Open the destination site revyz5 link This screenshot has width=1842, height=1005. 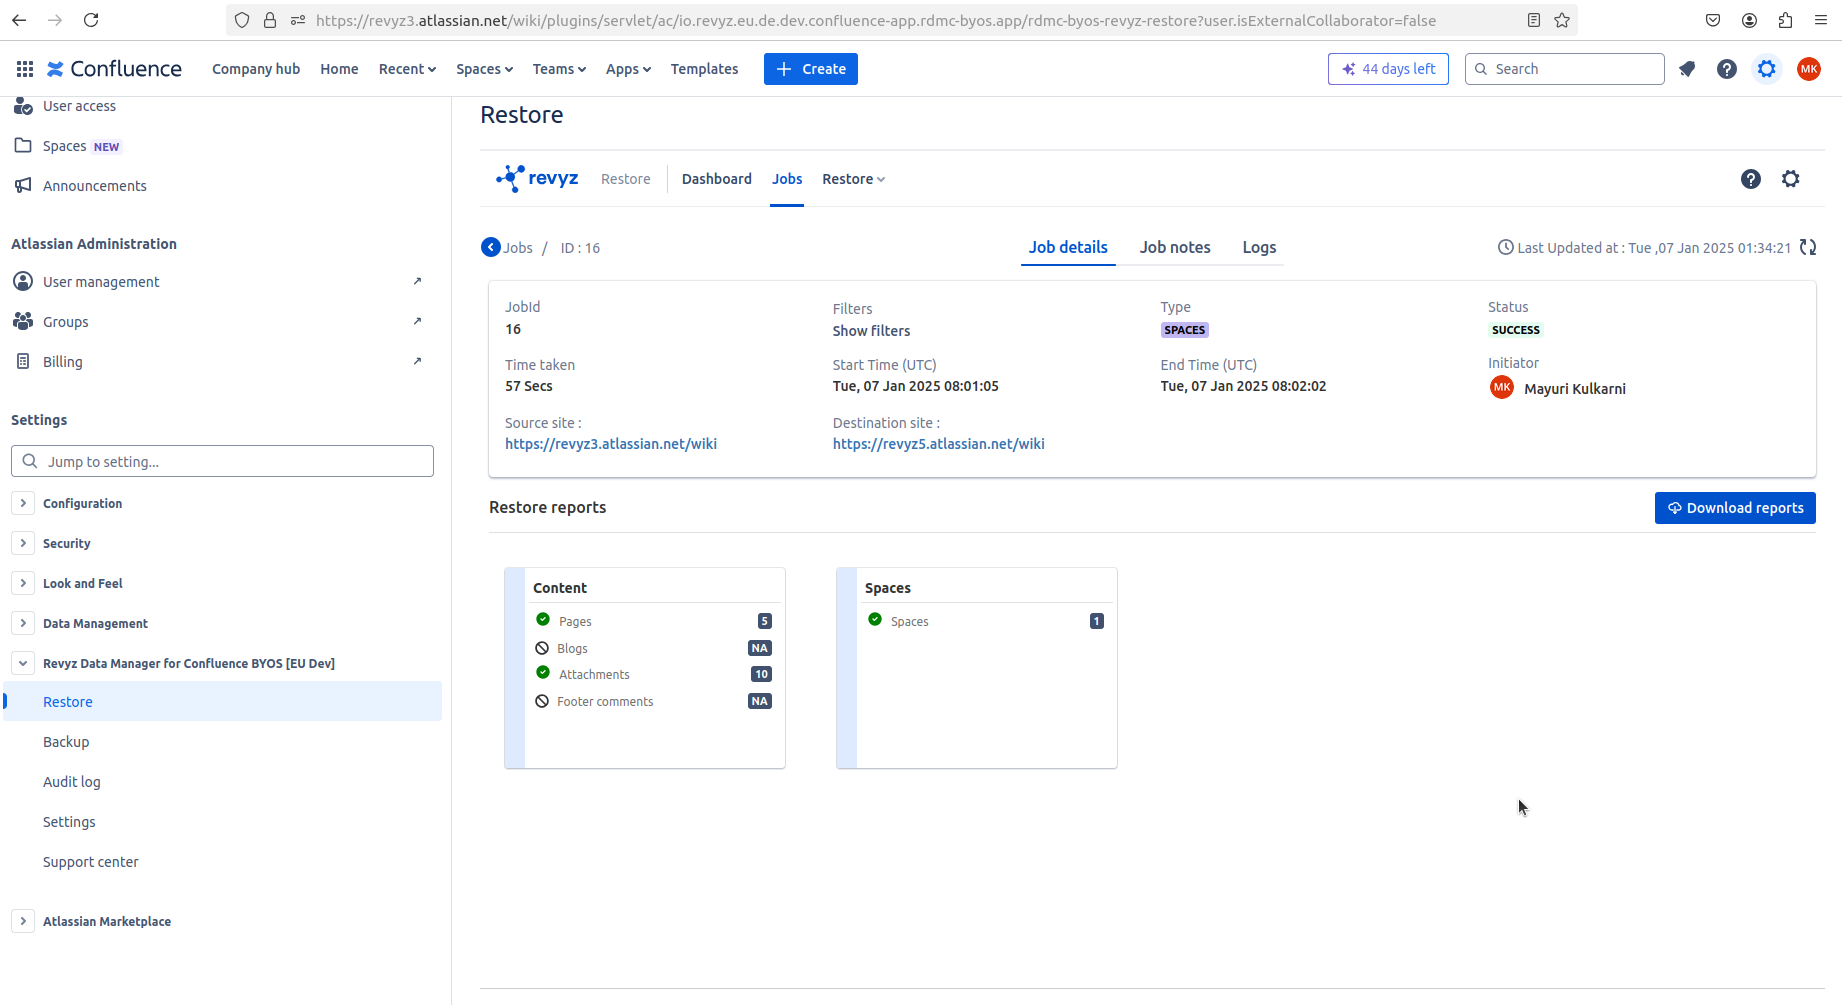(939, 444)
